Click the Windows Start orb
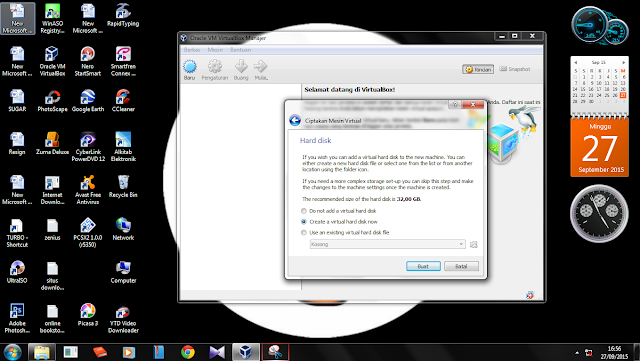Screen dimensions: 640x361 (x=12, y=352)
